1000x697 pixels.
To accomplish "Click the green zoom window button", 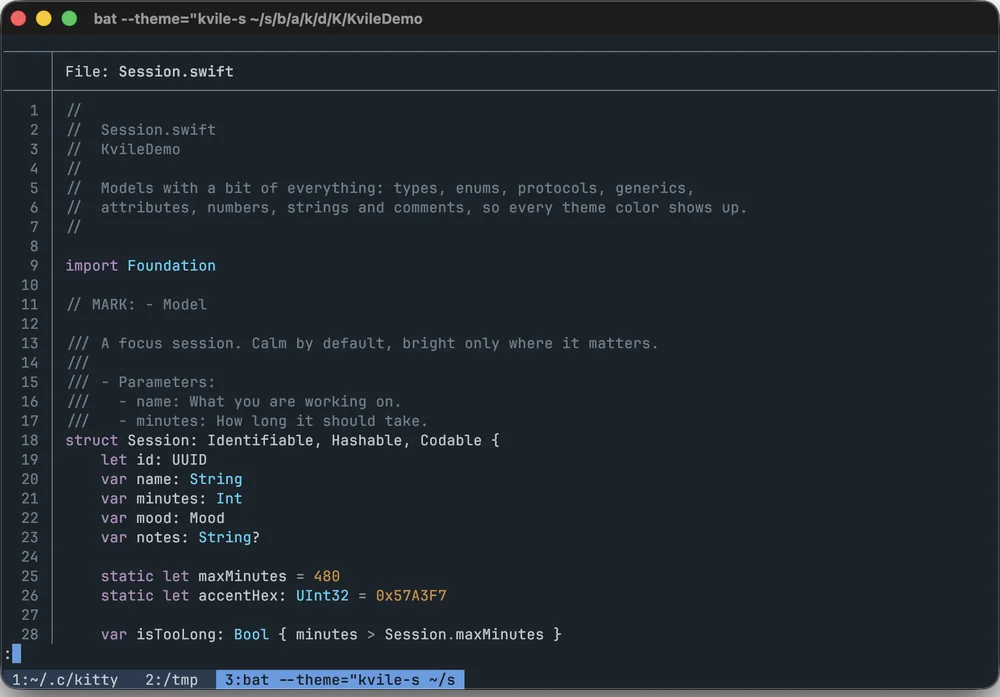I will coord(69,18).
